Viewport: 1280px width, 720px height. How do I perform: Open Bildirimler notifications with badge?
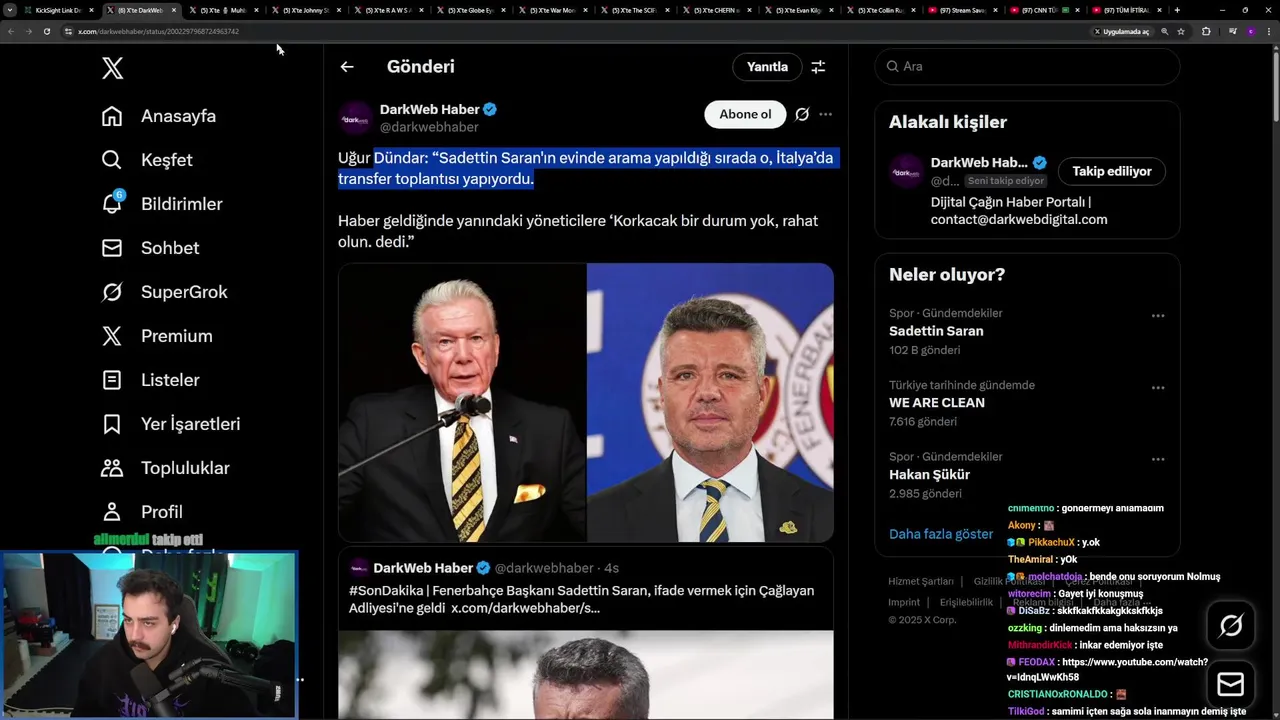pyautogui.click(x=162, y=204)
